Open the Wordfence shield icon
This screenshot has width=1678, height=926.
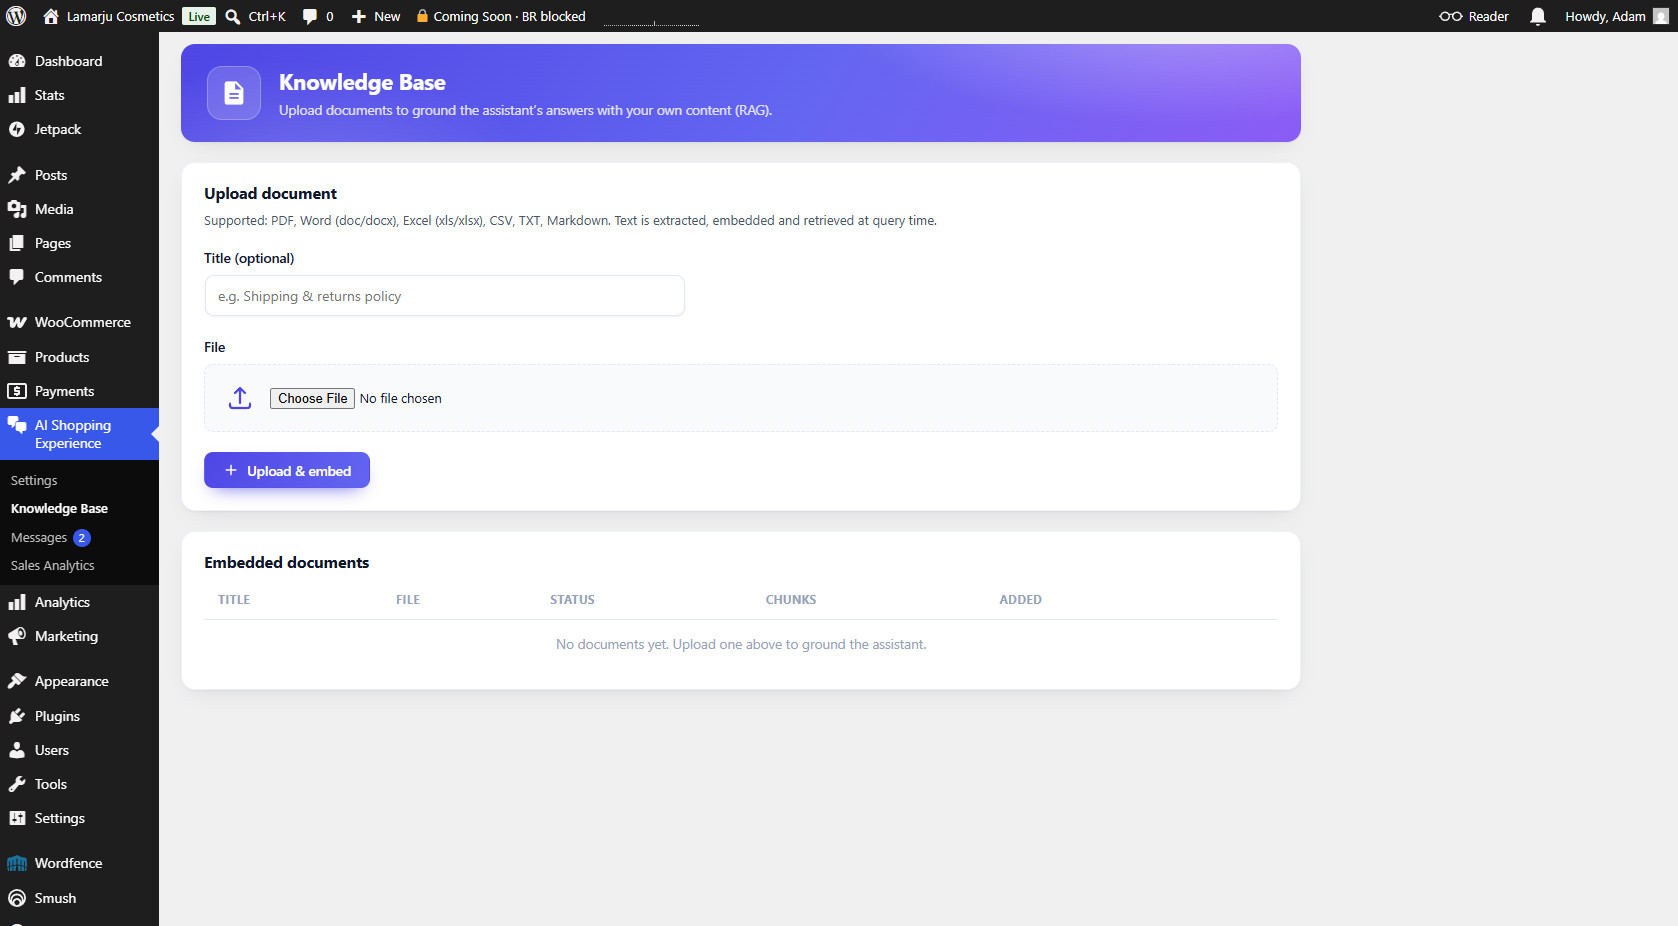[x=17, y=863]
